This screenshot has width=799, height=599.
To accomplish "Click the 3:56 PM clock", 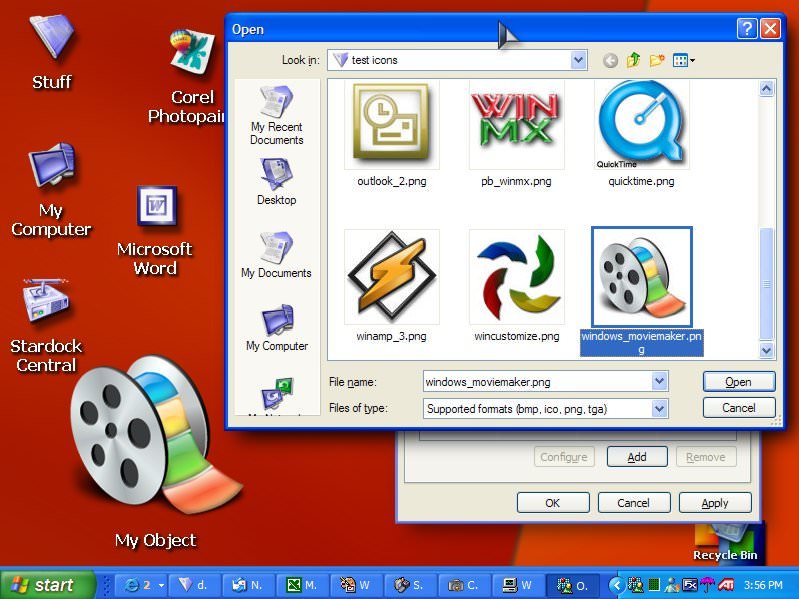I will coord(763,585).
